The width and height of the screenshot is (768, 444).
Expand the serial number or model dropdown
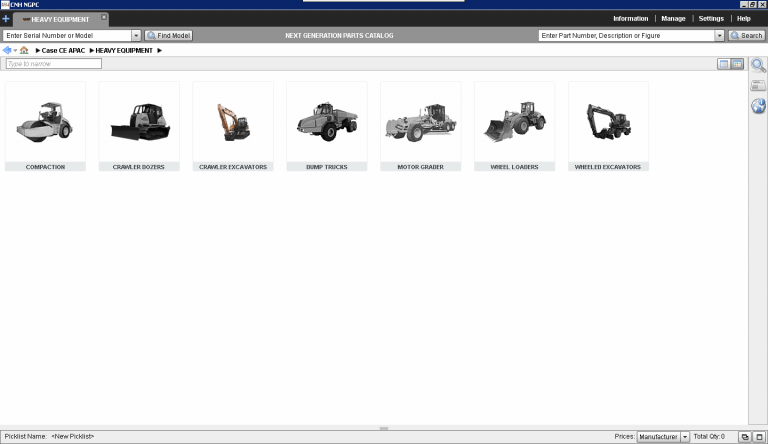136,36
